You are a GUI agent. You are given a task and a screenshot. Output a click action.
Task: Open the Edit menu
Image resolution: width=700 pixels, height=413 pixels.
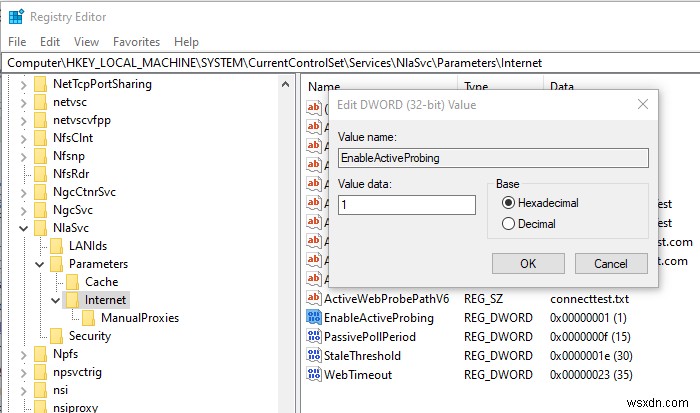click(x=50, y=42)
